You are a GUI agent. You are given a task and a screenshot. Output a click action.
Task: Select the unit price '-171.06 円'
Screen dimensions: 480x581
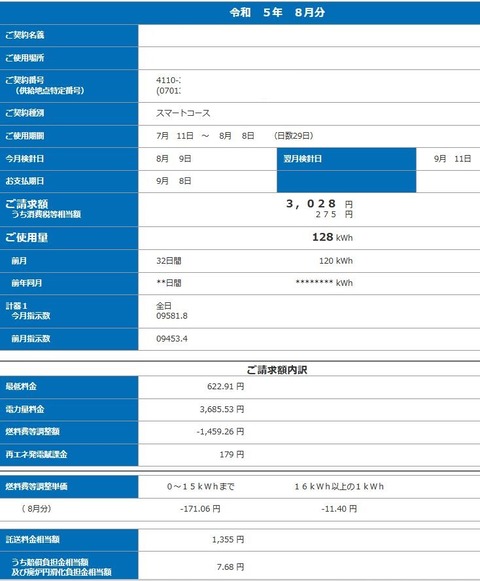(x=200, y=509)
